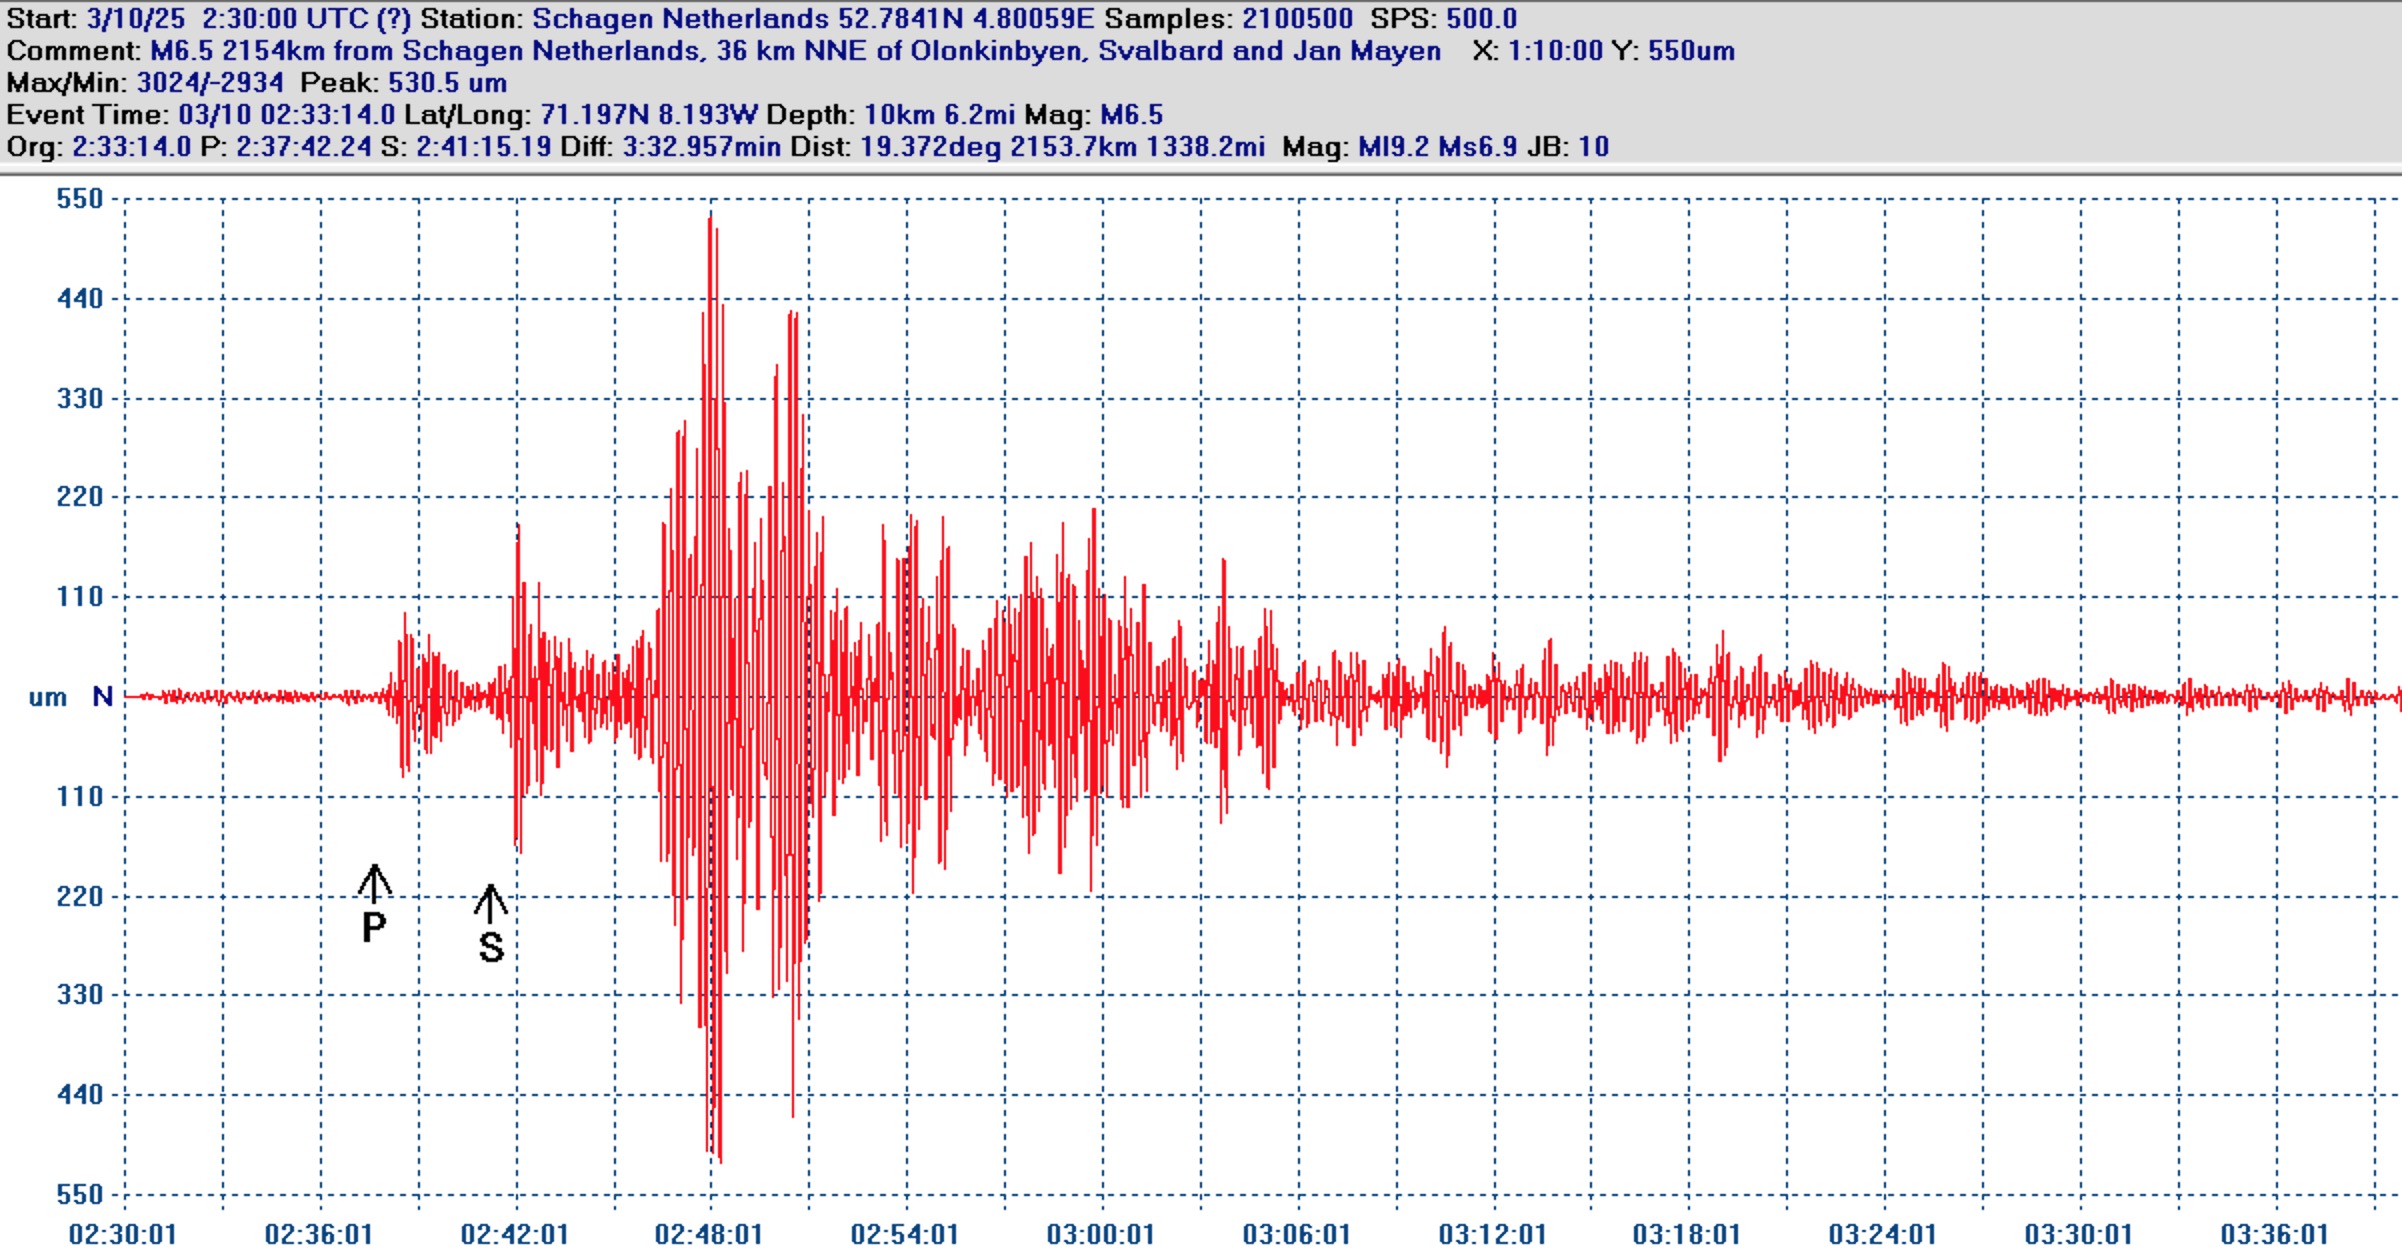Click the top 550 amplitude axis label
Viewport: 2402px width, 1252px height.
[x=80, y=199]
